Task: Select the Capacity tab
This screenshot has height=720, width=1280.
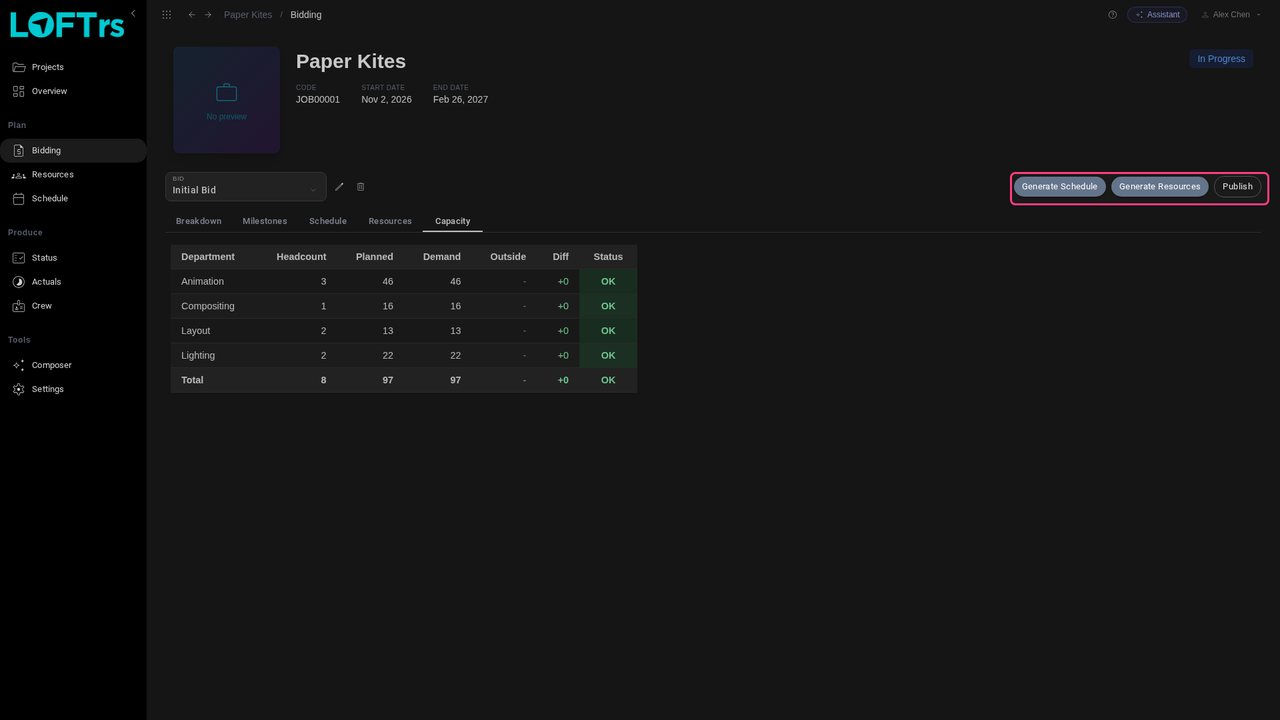Action: point(453,221)
